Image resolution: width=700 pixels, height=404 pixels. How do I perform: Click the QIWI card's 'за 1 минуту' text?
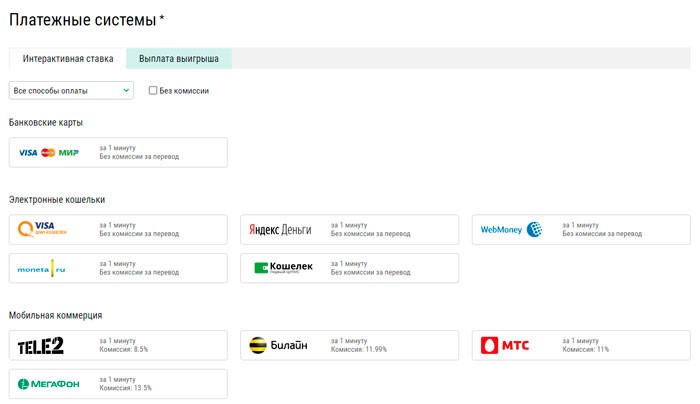[117, 225]
